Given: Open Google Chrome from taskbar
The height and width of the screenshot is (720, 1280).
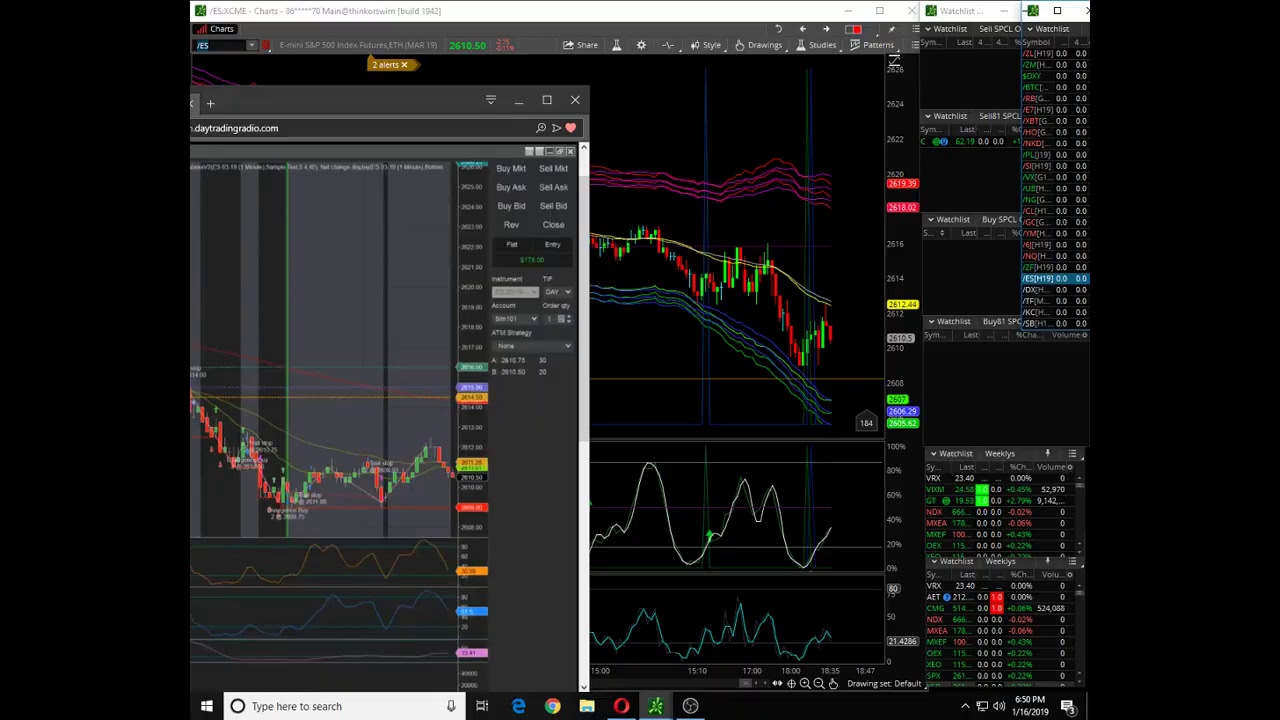Looking at the screenshot, I should [552, 706].
